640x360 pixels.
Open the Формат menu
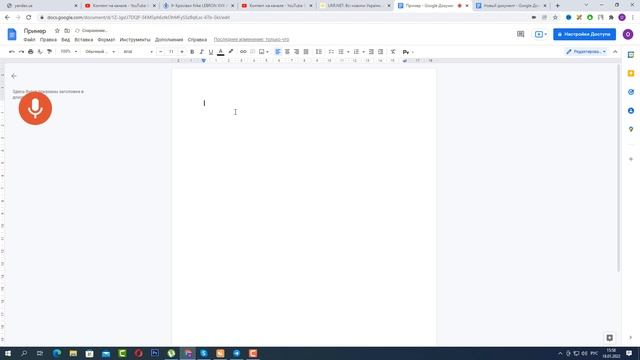(x=106, y=40)
